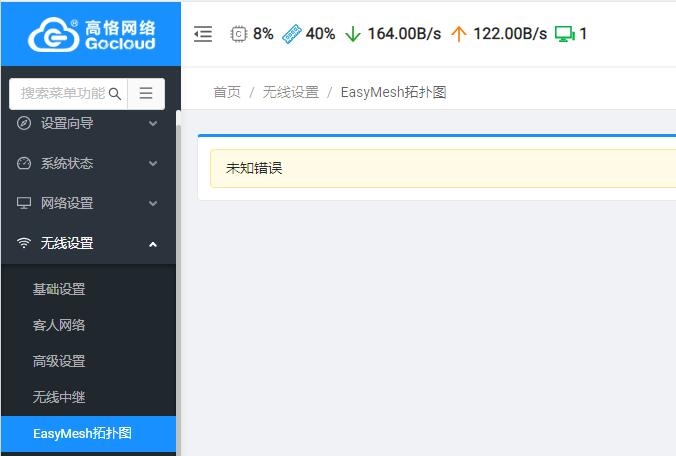
Task: Click the green download speed arrow
Action: coord(352,34)
